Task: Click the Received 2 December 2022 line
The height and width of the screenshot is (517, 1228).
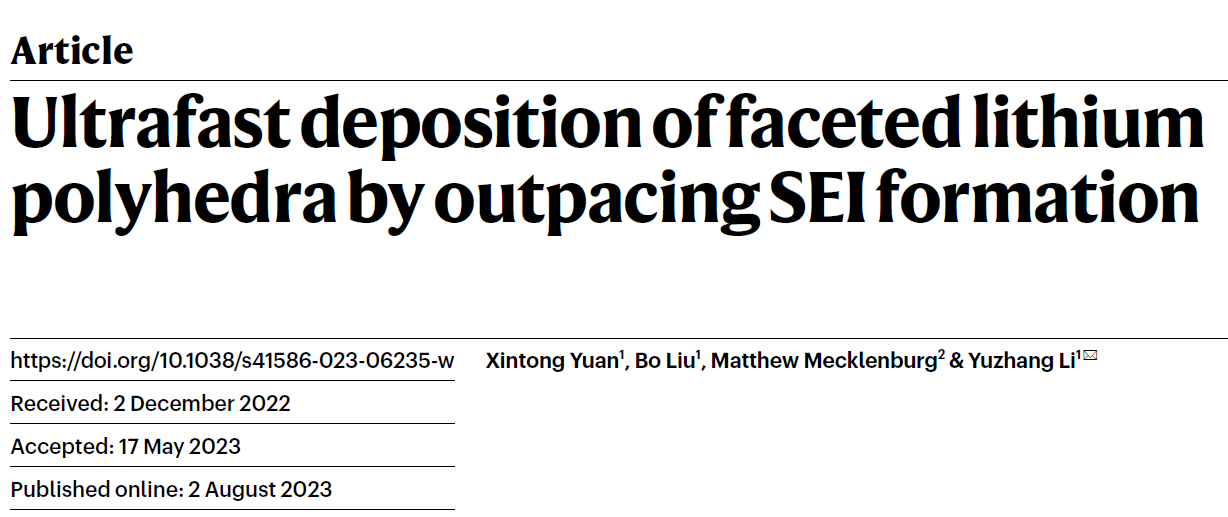Action: [151, 404]
